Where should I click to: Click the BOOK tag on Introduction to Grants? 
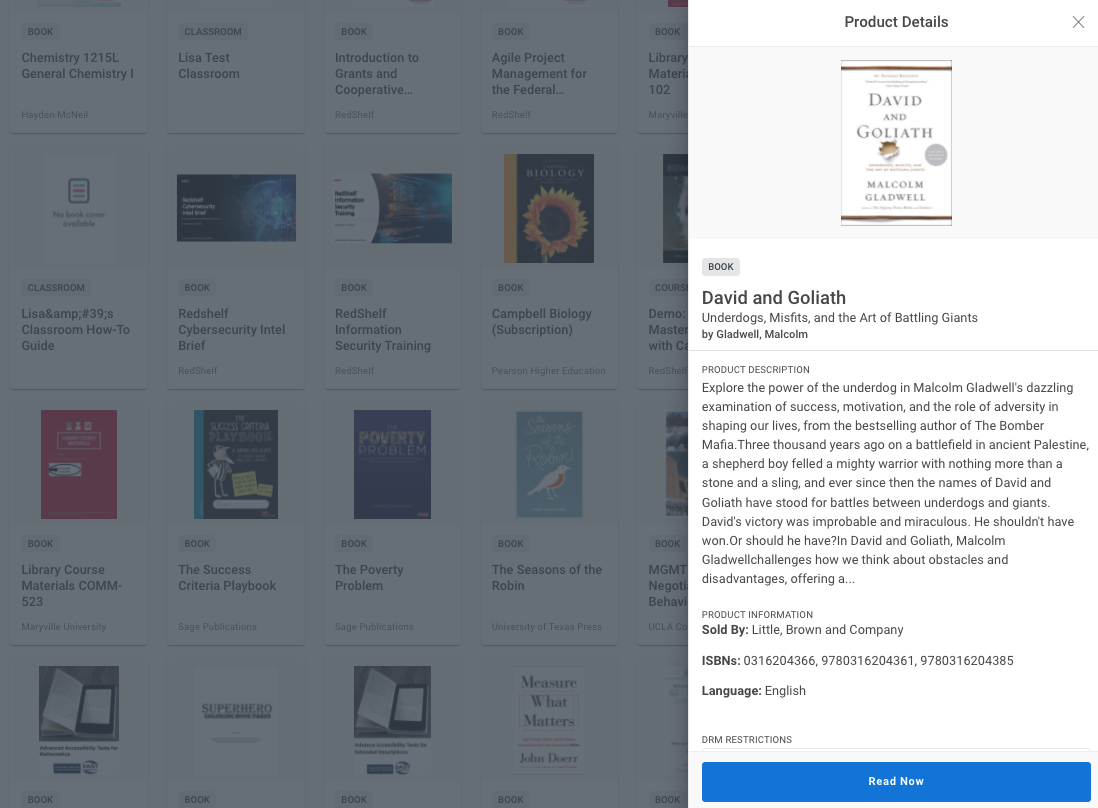[354, 32]
